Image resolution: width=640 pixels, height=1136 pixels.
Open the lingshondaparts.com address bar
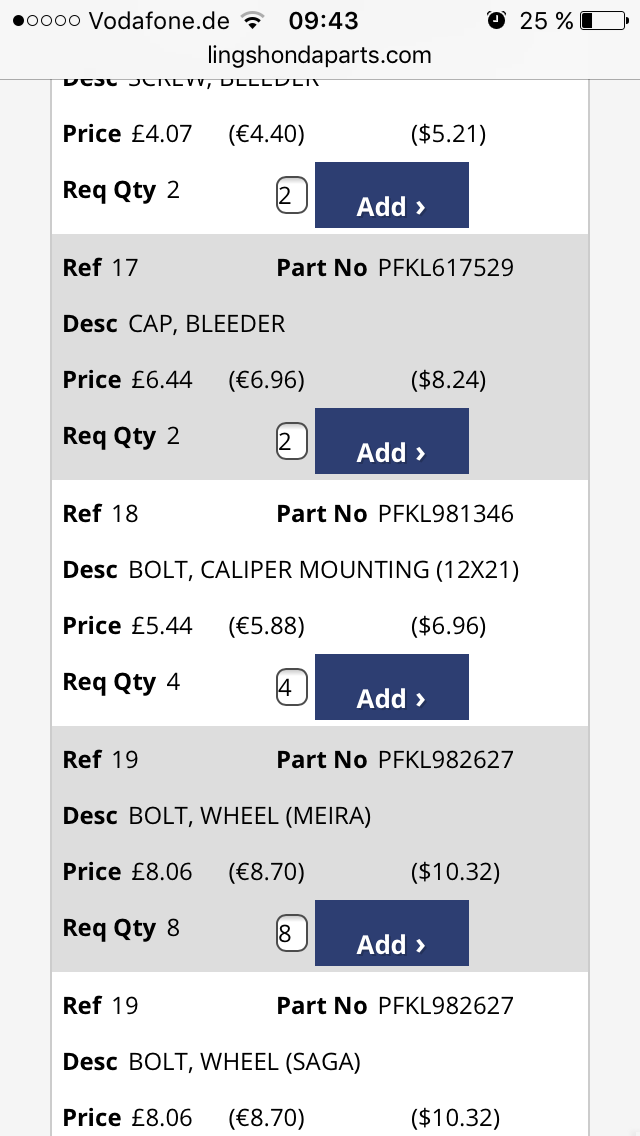(320, 54)
